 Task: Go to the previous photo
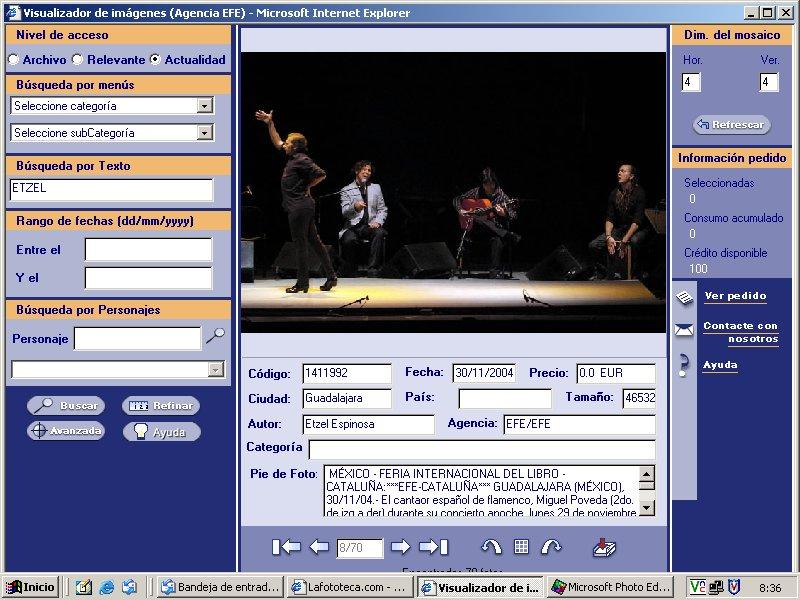(x=319, y=547)
